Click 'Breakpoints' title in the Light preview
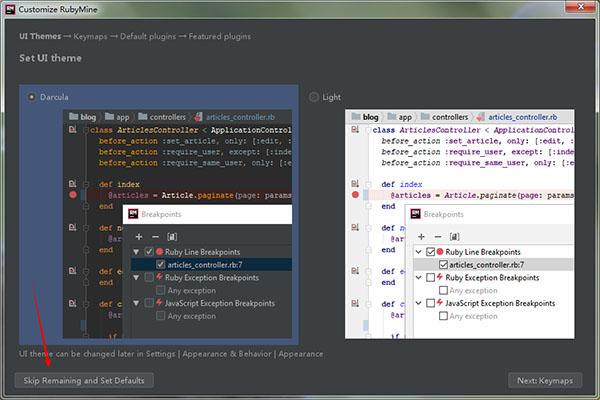 [x=443, y=214]
